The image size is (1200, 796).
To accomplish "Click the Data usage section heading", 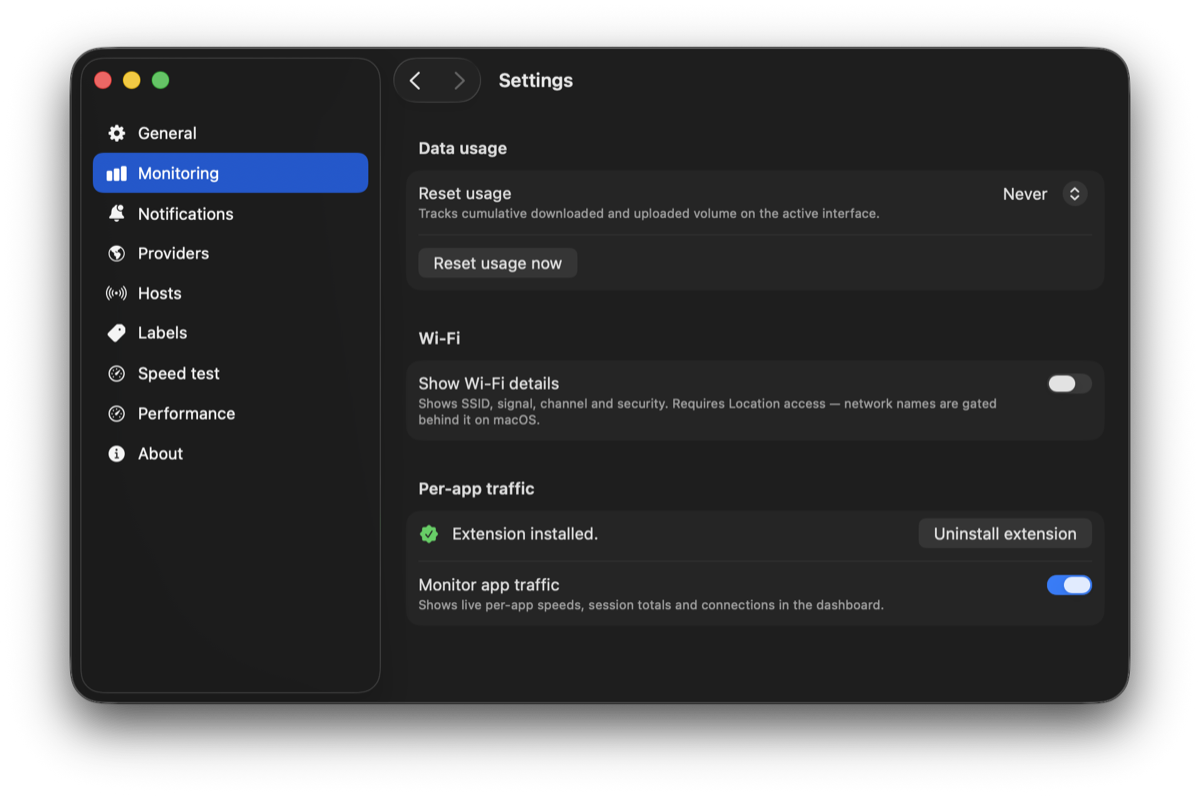I will pyautogui.click(x=462, y=148).
